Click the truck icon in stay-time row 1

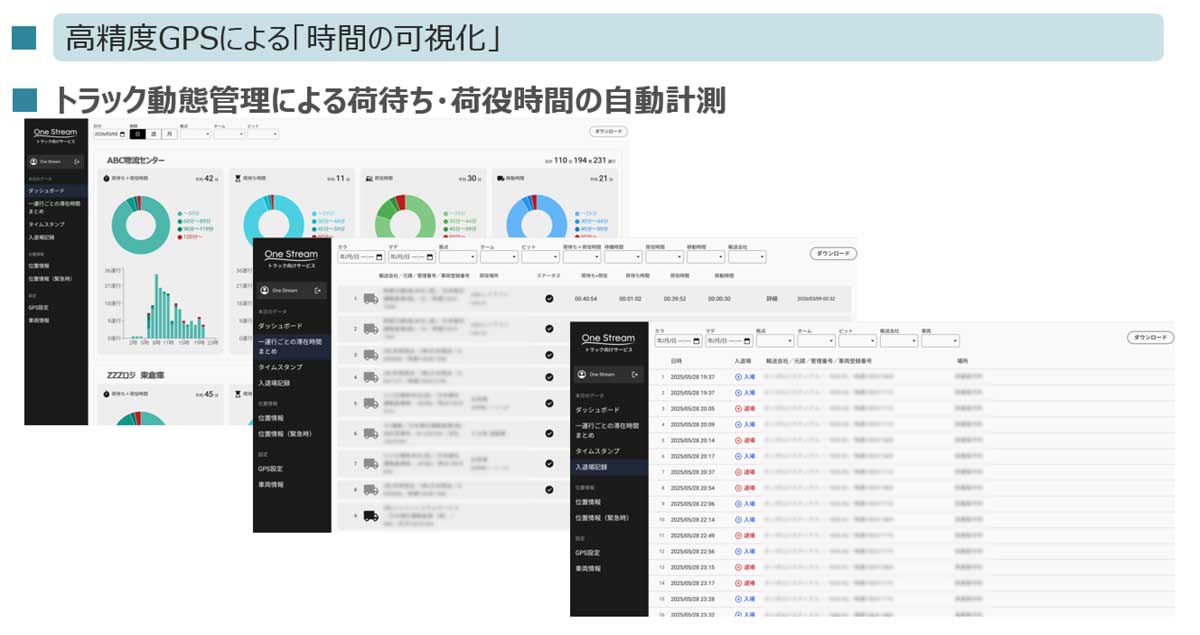370,298
